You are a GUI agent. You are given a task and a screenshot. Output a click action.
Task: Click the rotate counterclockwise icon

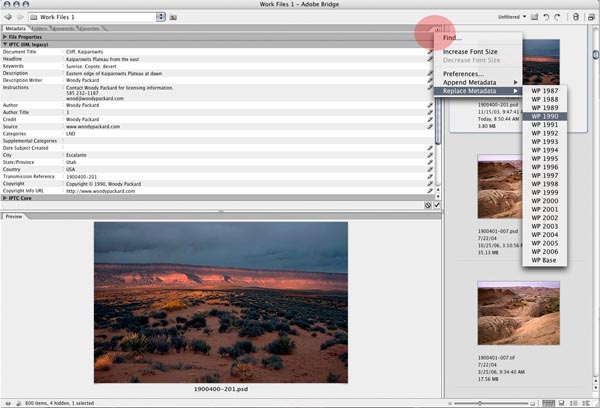point(547,17)
